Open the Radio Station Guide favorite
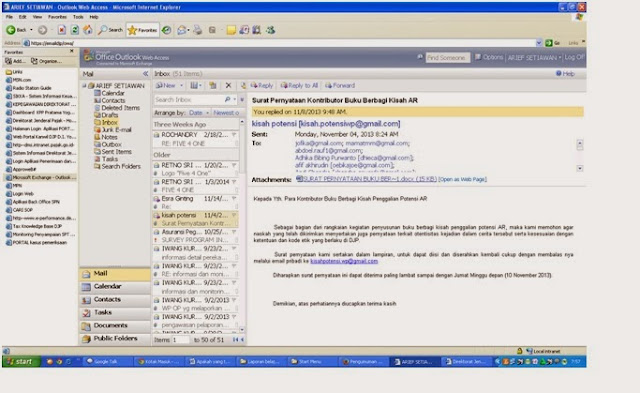Viewport: 640px width, 393px height. (28, 88)
